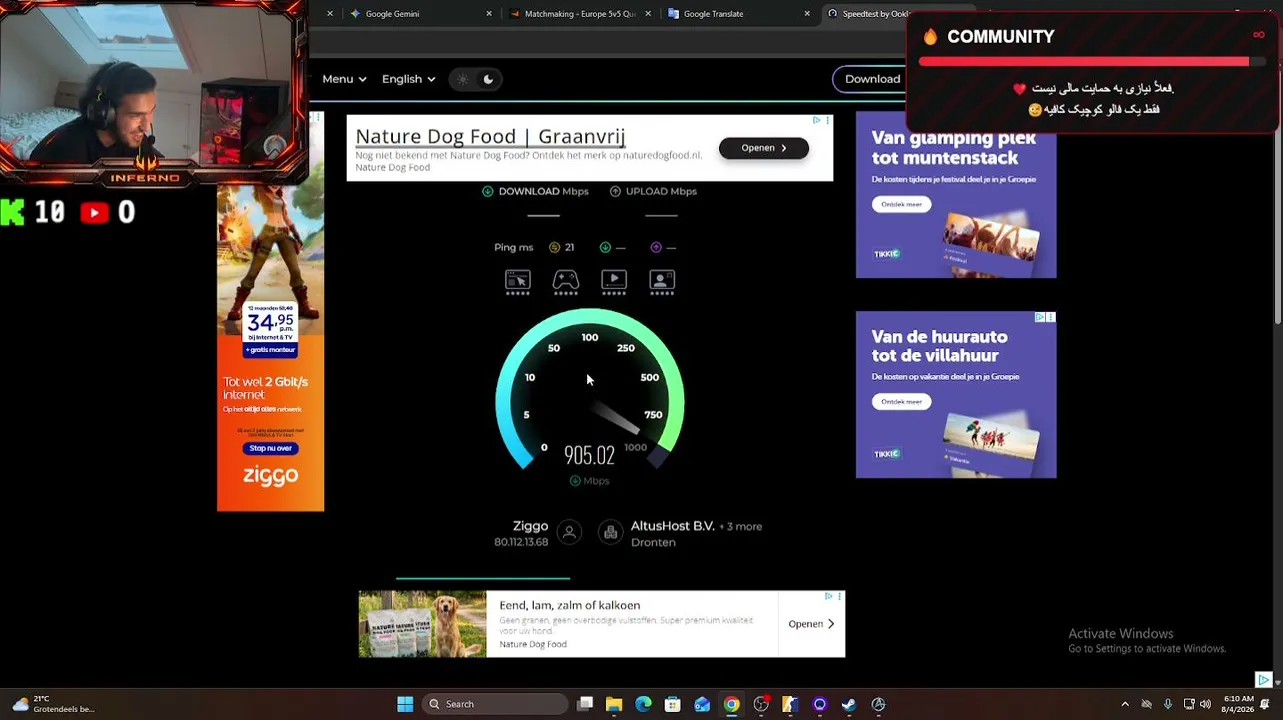1283x720 pixels.
Task: Open the Outlook mail app in taskbar
Action: [702, 704]
